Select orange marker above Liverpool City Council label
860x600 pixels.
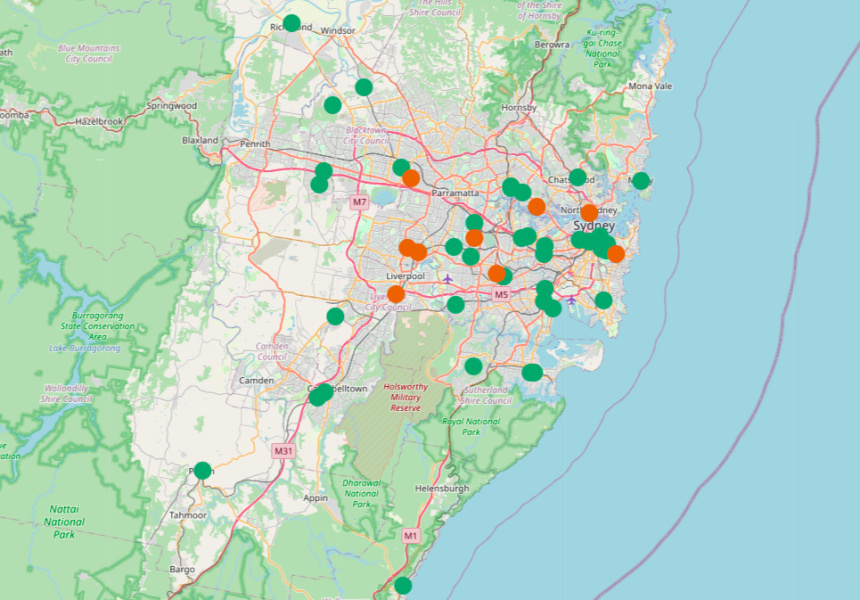point(396,294)
